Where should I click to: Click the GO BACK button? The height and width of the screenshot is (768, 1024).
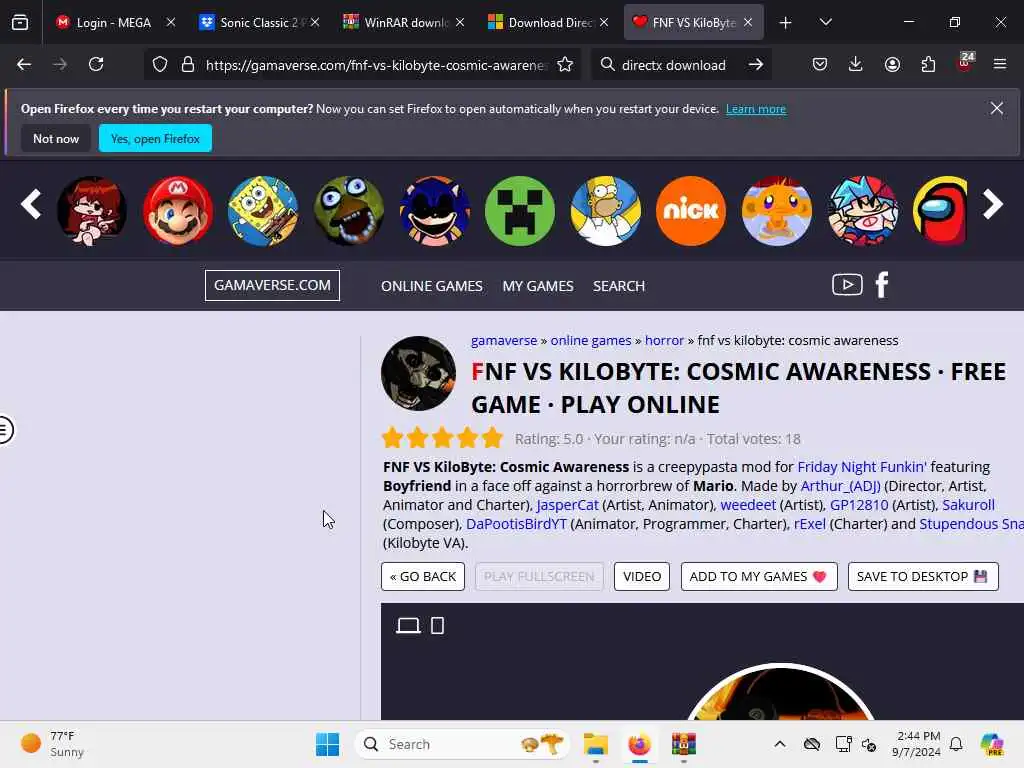[x=423, y=577]
